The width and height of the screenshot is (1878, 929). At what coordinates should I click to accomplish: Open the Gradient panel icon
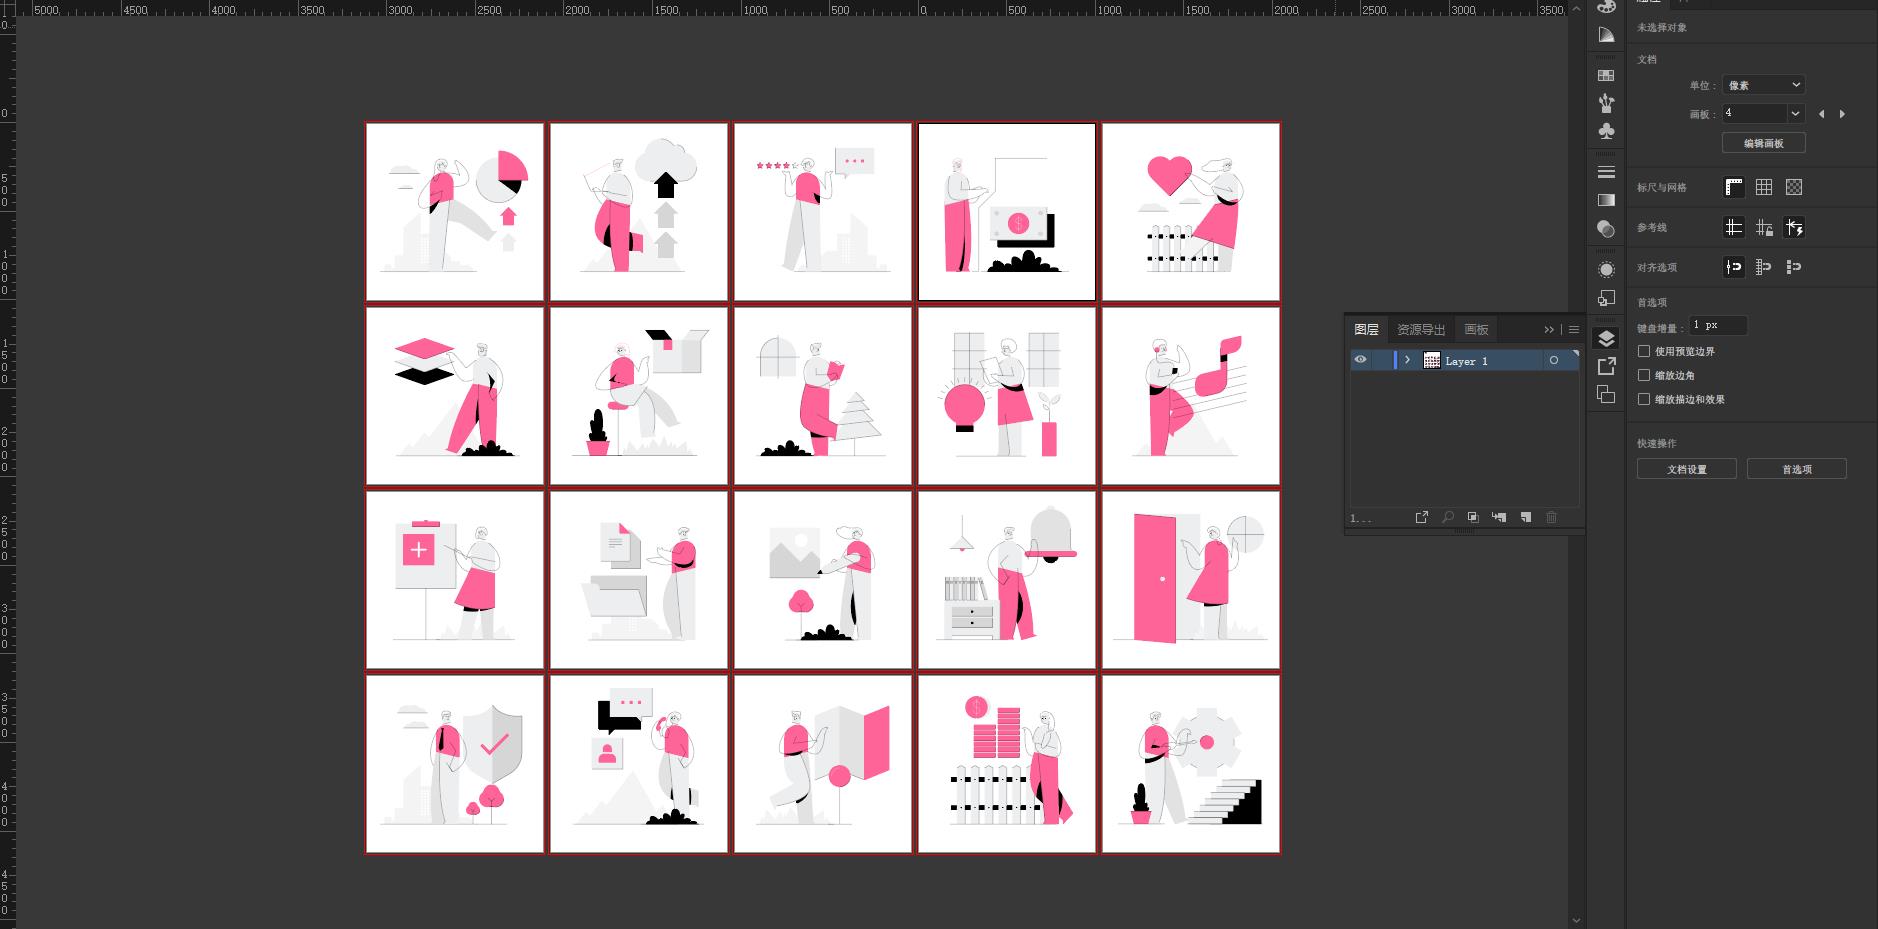pyautogui.click(x=1606, y=200)
